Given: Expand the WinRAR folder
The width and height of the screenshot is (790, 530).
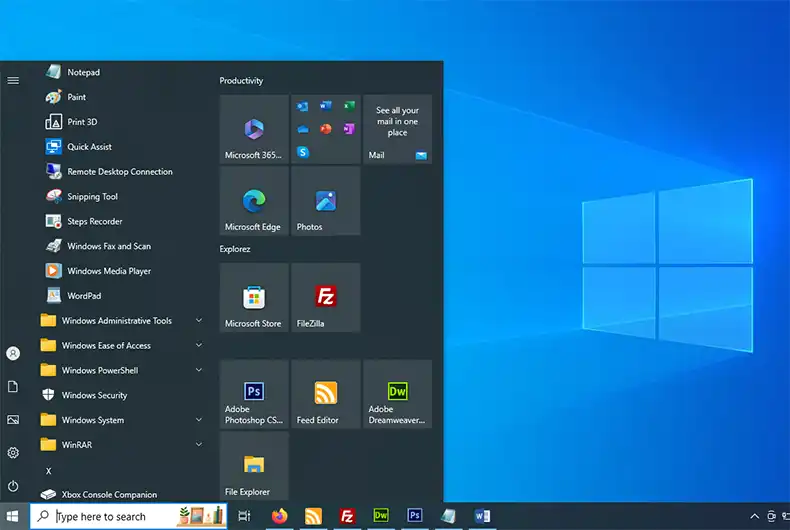Looking at the screenshot, I should point(76,445).
